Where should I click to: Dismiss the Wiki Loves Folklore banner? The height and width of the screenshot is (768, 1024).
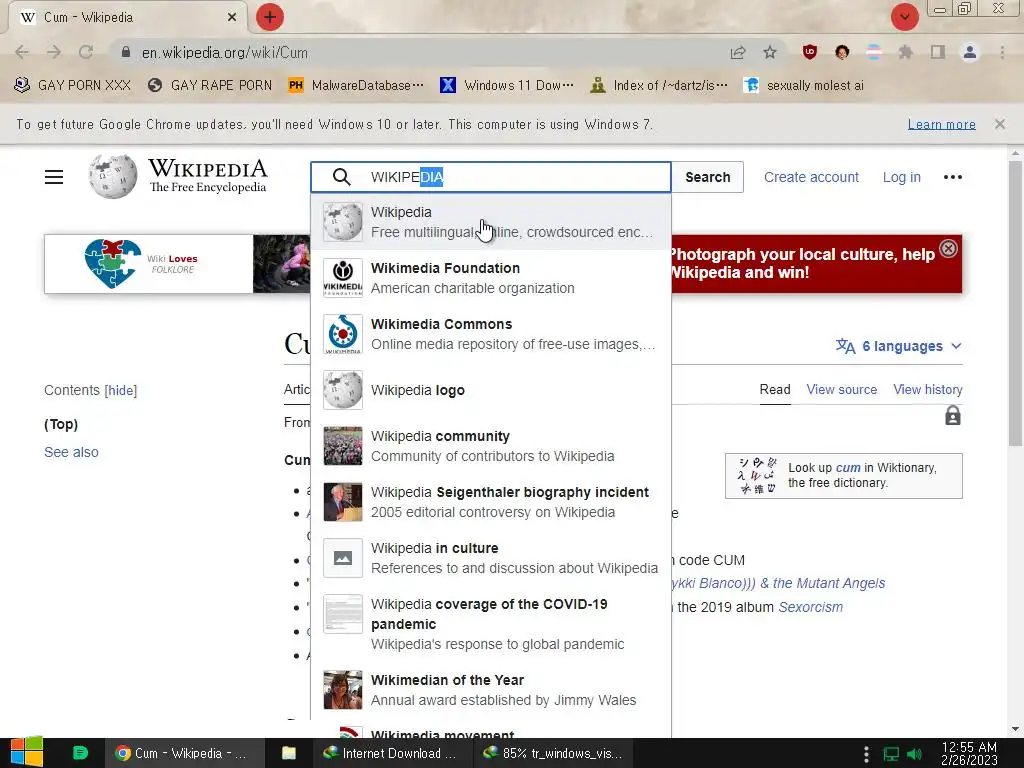pyautogui.click(x=948, y=248)
